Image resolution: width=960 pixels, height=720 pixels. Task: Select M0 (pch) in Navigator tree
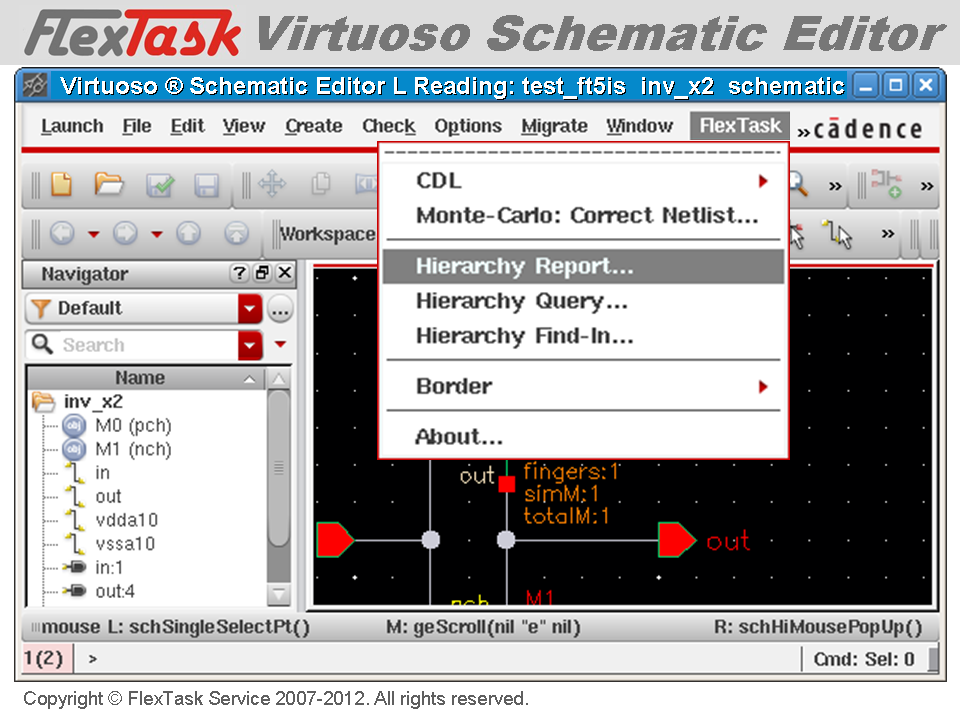[133, 425]
